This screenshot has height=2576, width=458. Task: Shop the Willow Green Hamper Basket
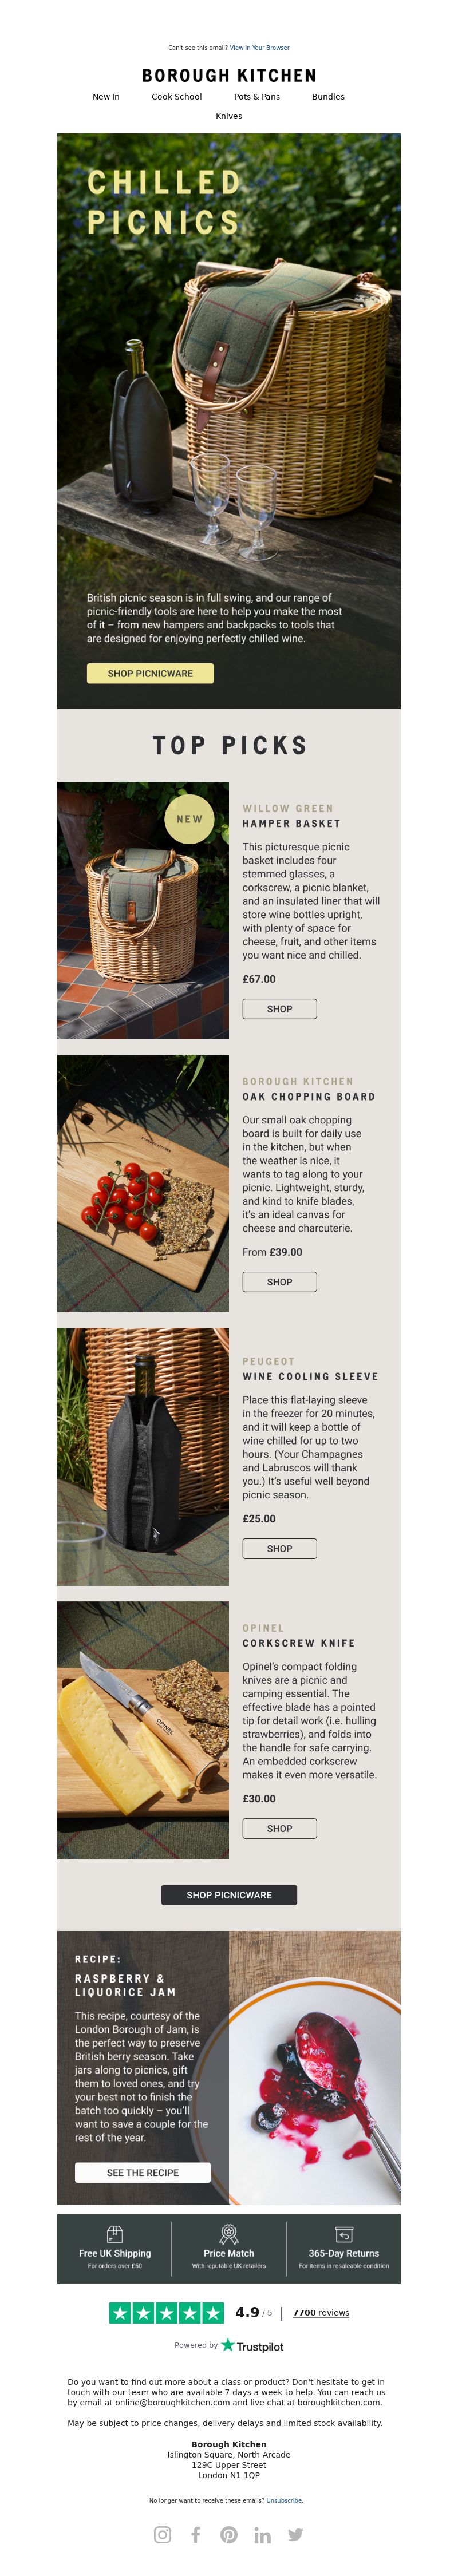(280, 1009)
